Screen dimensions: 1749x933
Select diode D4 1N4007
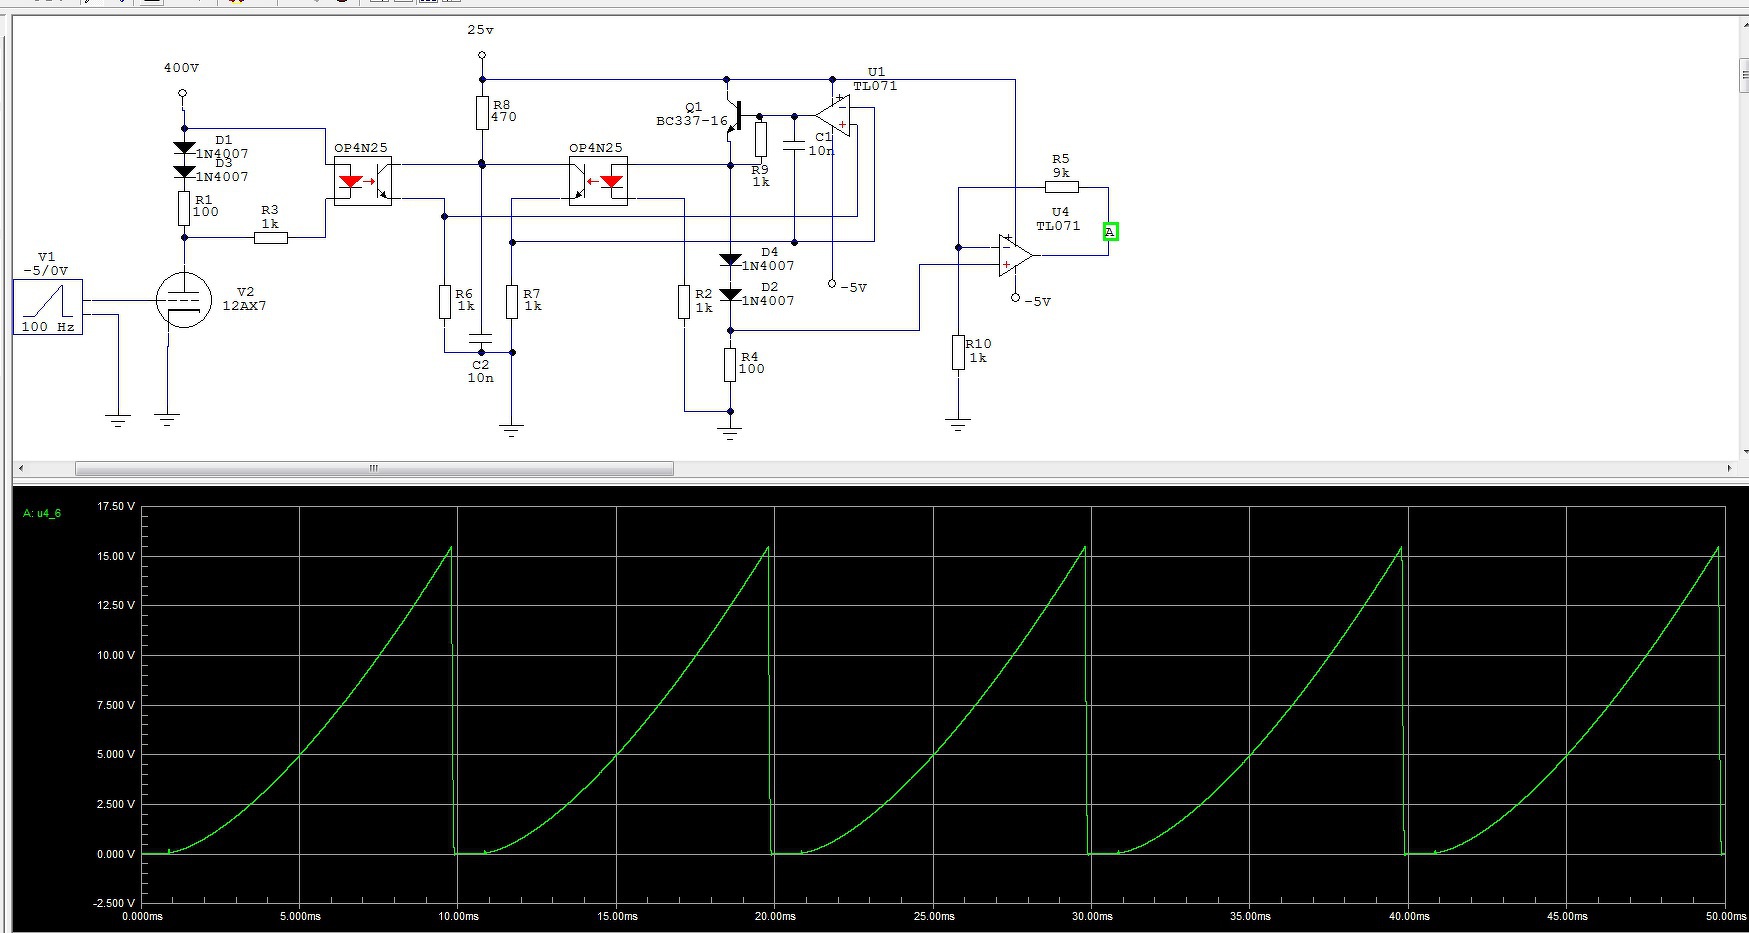click(x=730, y=260)
